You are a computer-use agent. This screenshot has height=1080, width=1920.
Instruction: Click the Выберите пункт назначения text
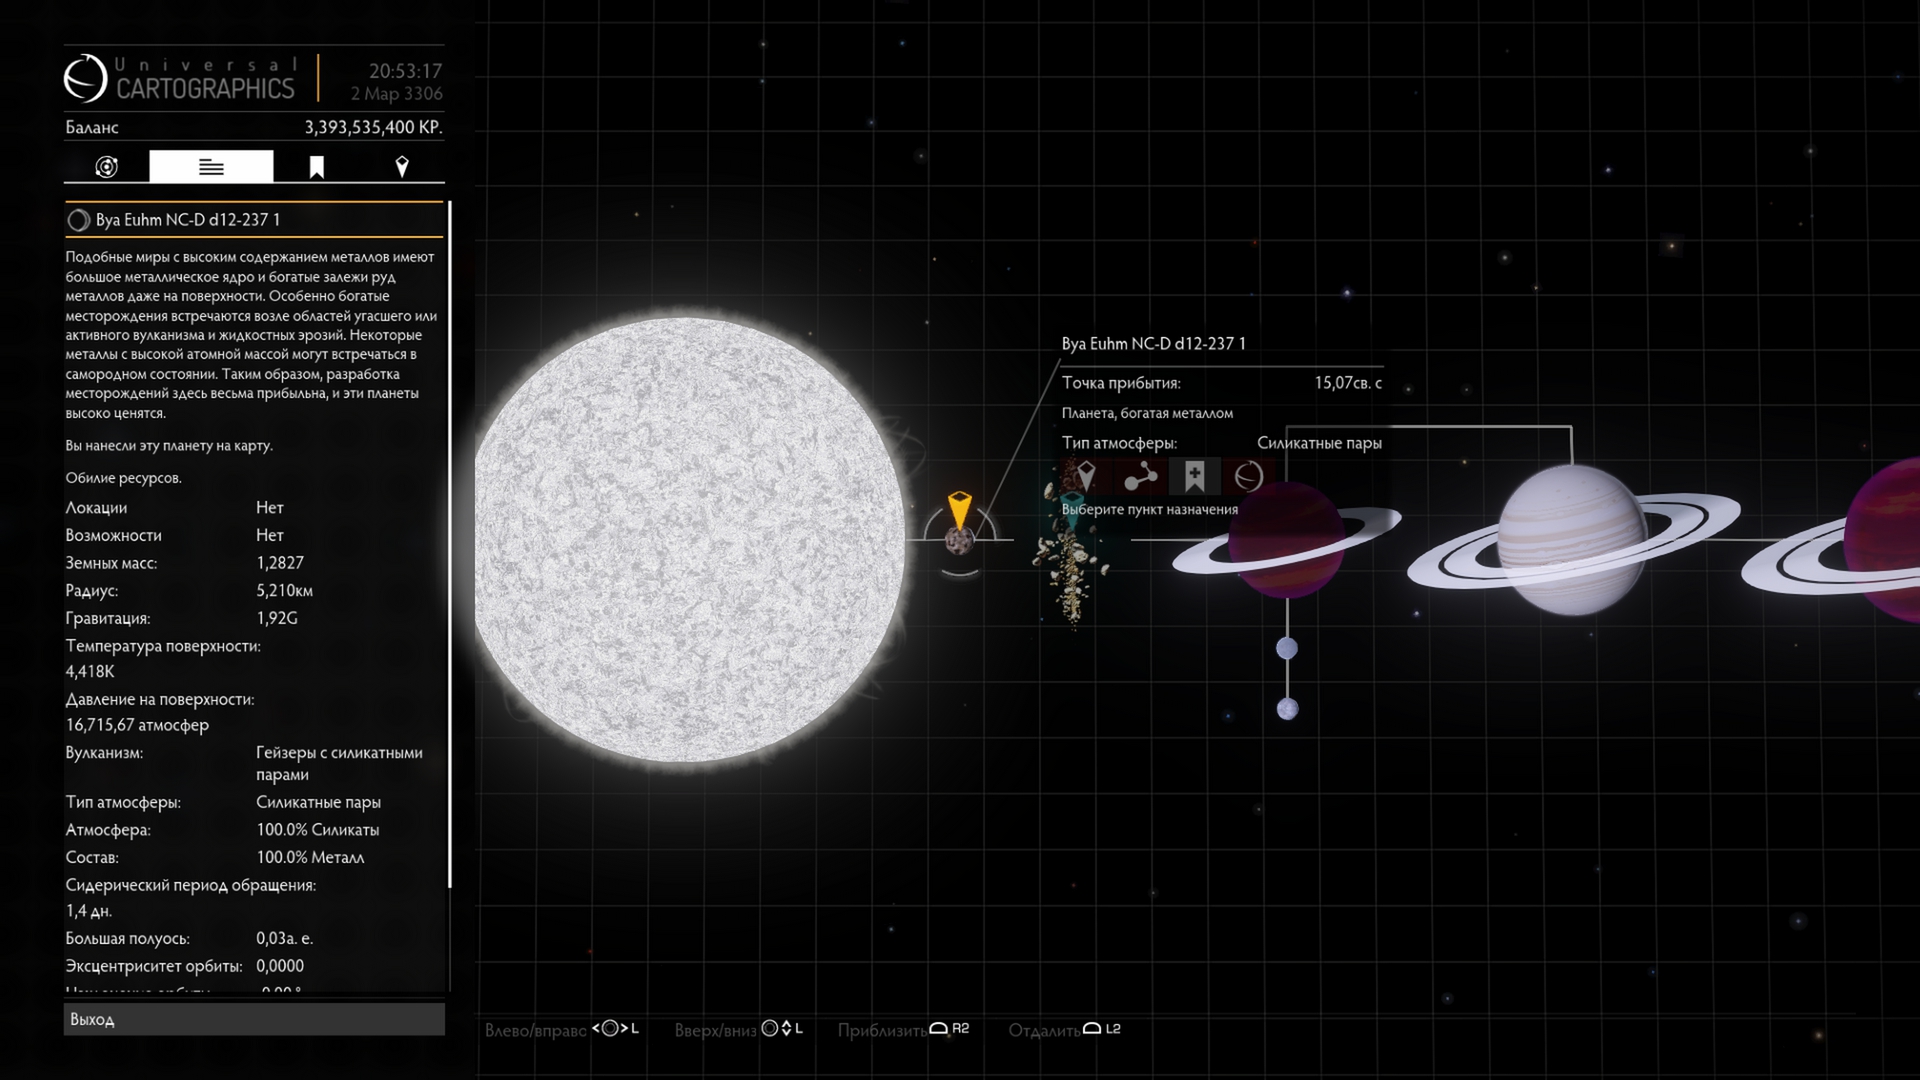coord(1150,510)
